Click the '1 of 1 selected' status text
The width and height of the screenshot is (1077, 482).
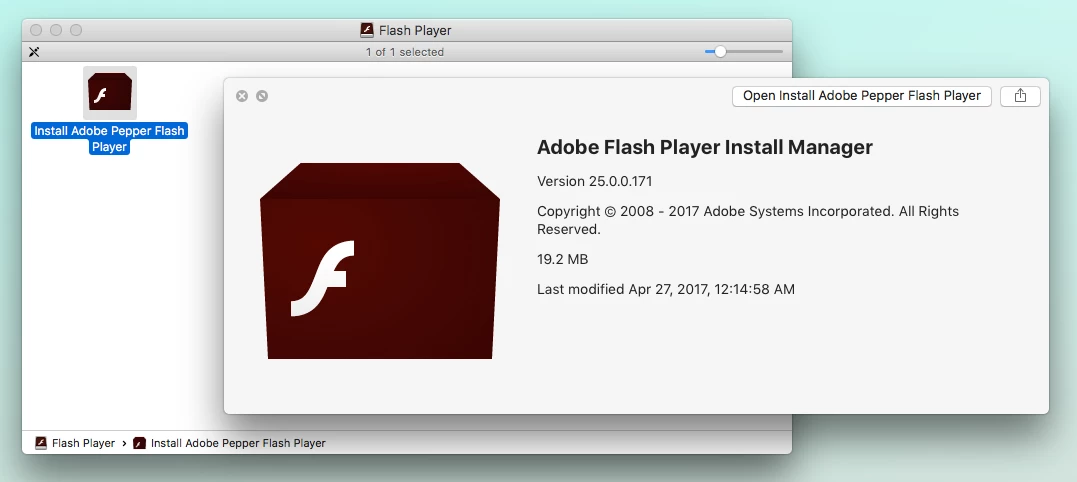coord(405,51)
